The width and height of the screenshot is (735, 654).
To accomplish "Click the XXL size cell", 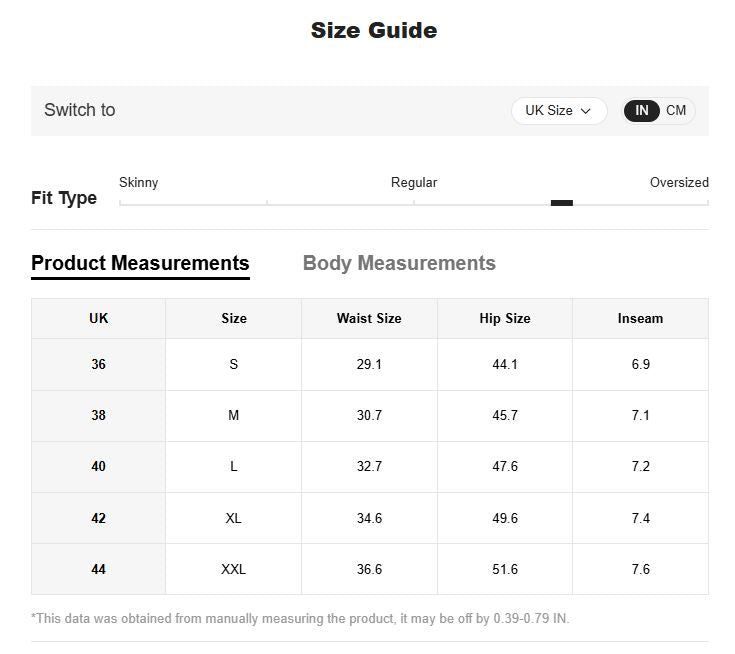I will point(233,569).
